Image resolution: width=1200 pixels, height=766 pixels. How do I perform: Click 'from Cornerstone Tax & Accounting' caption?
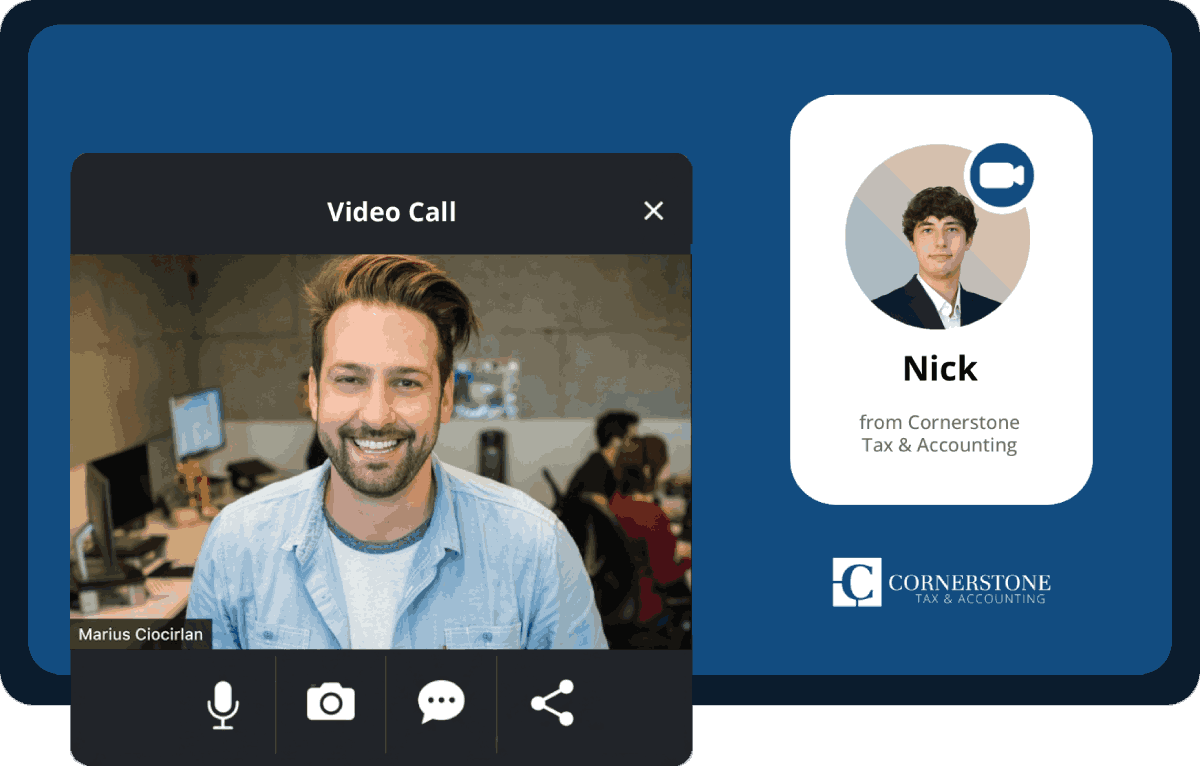pyautogui.click(x=940, y=434)
